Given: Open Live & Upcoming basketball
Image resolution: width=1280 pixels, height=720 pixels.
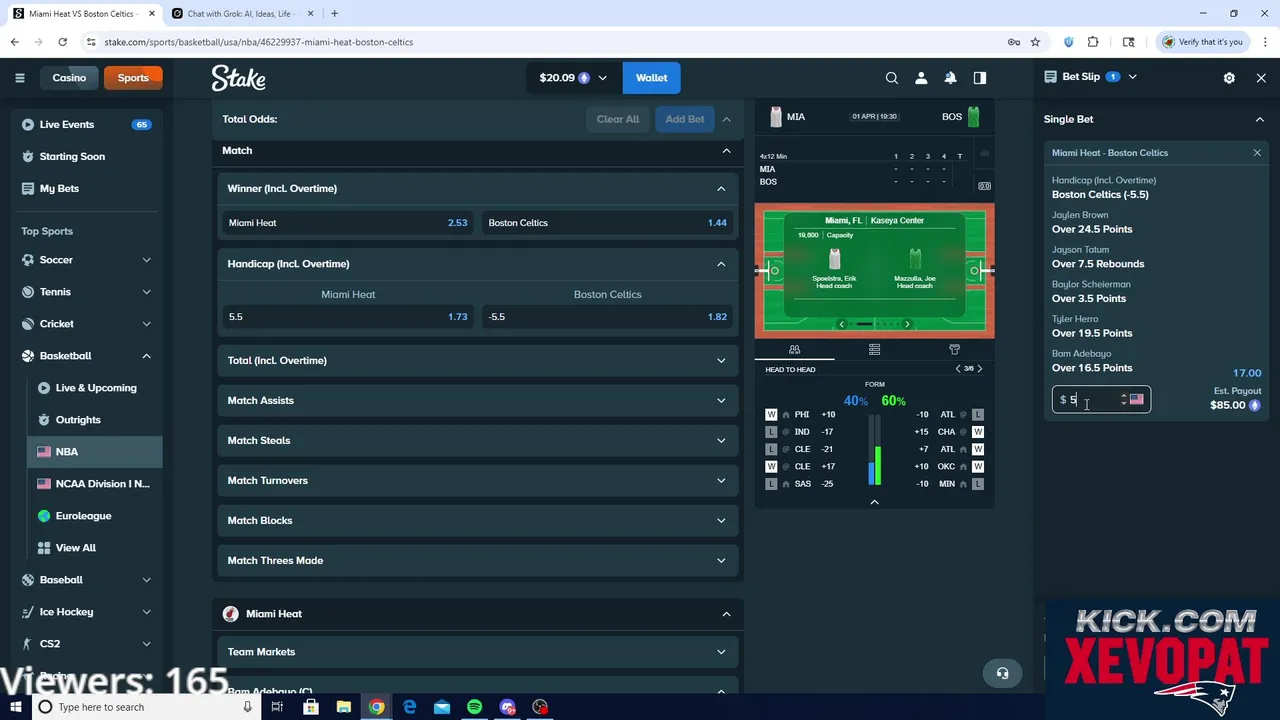Looking at the screenshot, I should [x=95, y=388].
